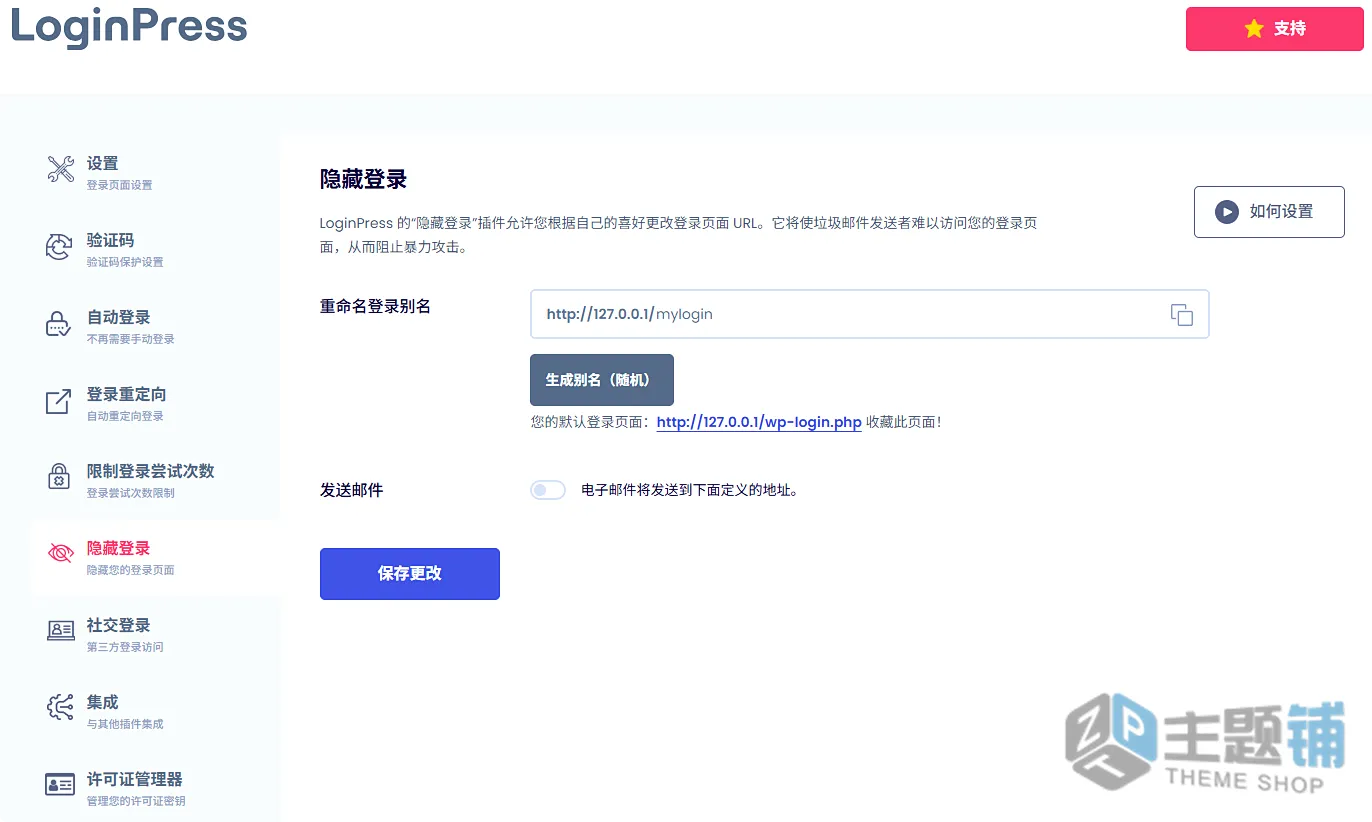Open the 集成 menu label
This screenshot has width=1372, height=822.
tap(103, 702)
